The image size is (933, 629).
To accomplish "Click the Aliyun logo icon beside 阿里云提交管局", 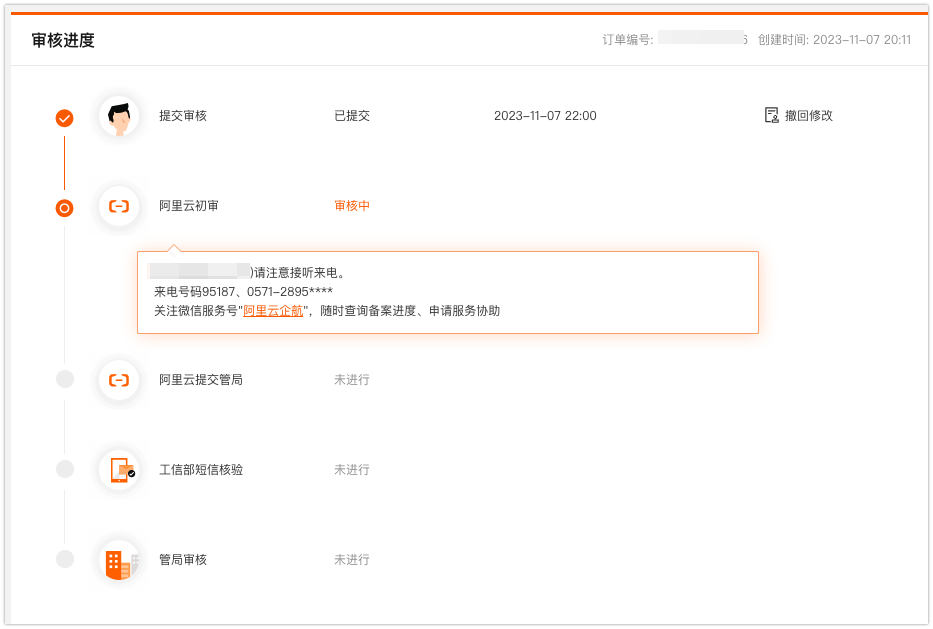I will tap(119, 380).
